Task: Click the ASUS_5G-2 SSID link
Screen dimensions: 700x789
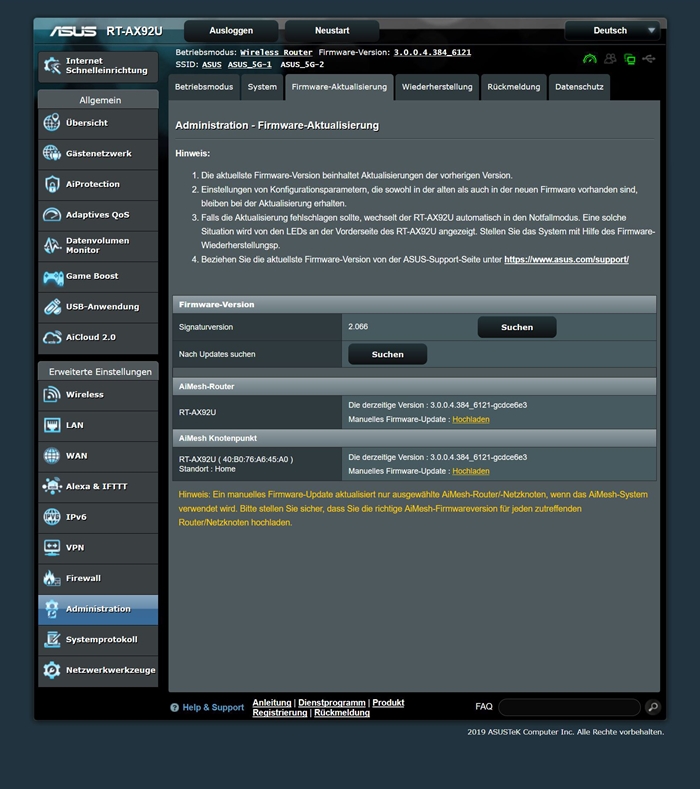Action: (x=302, y=64)
